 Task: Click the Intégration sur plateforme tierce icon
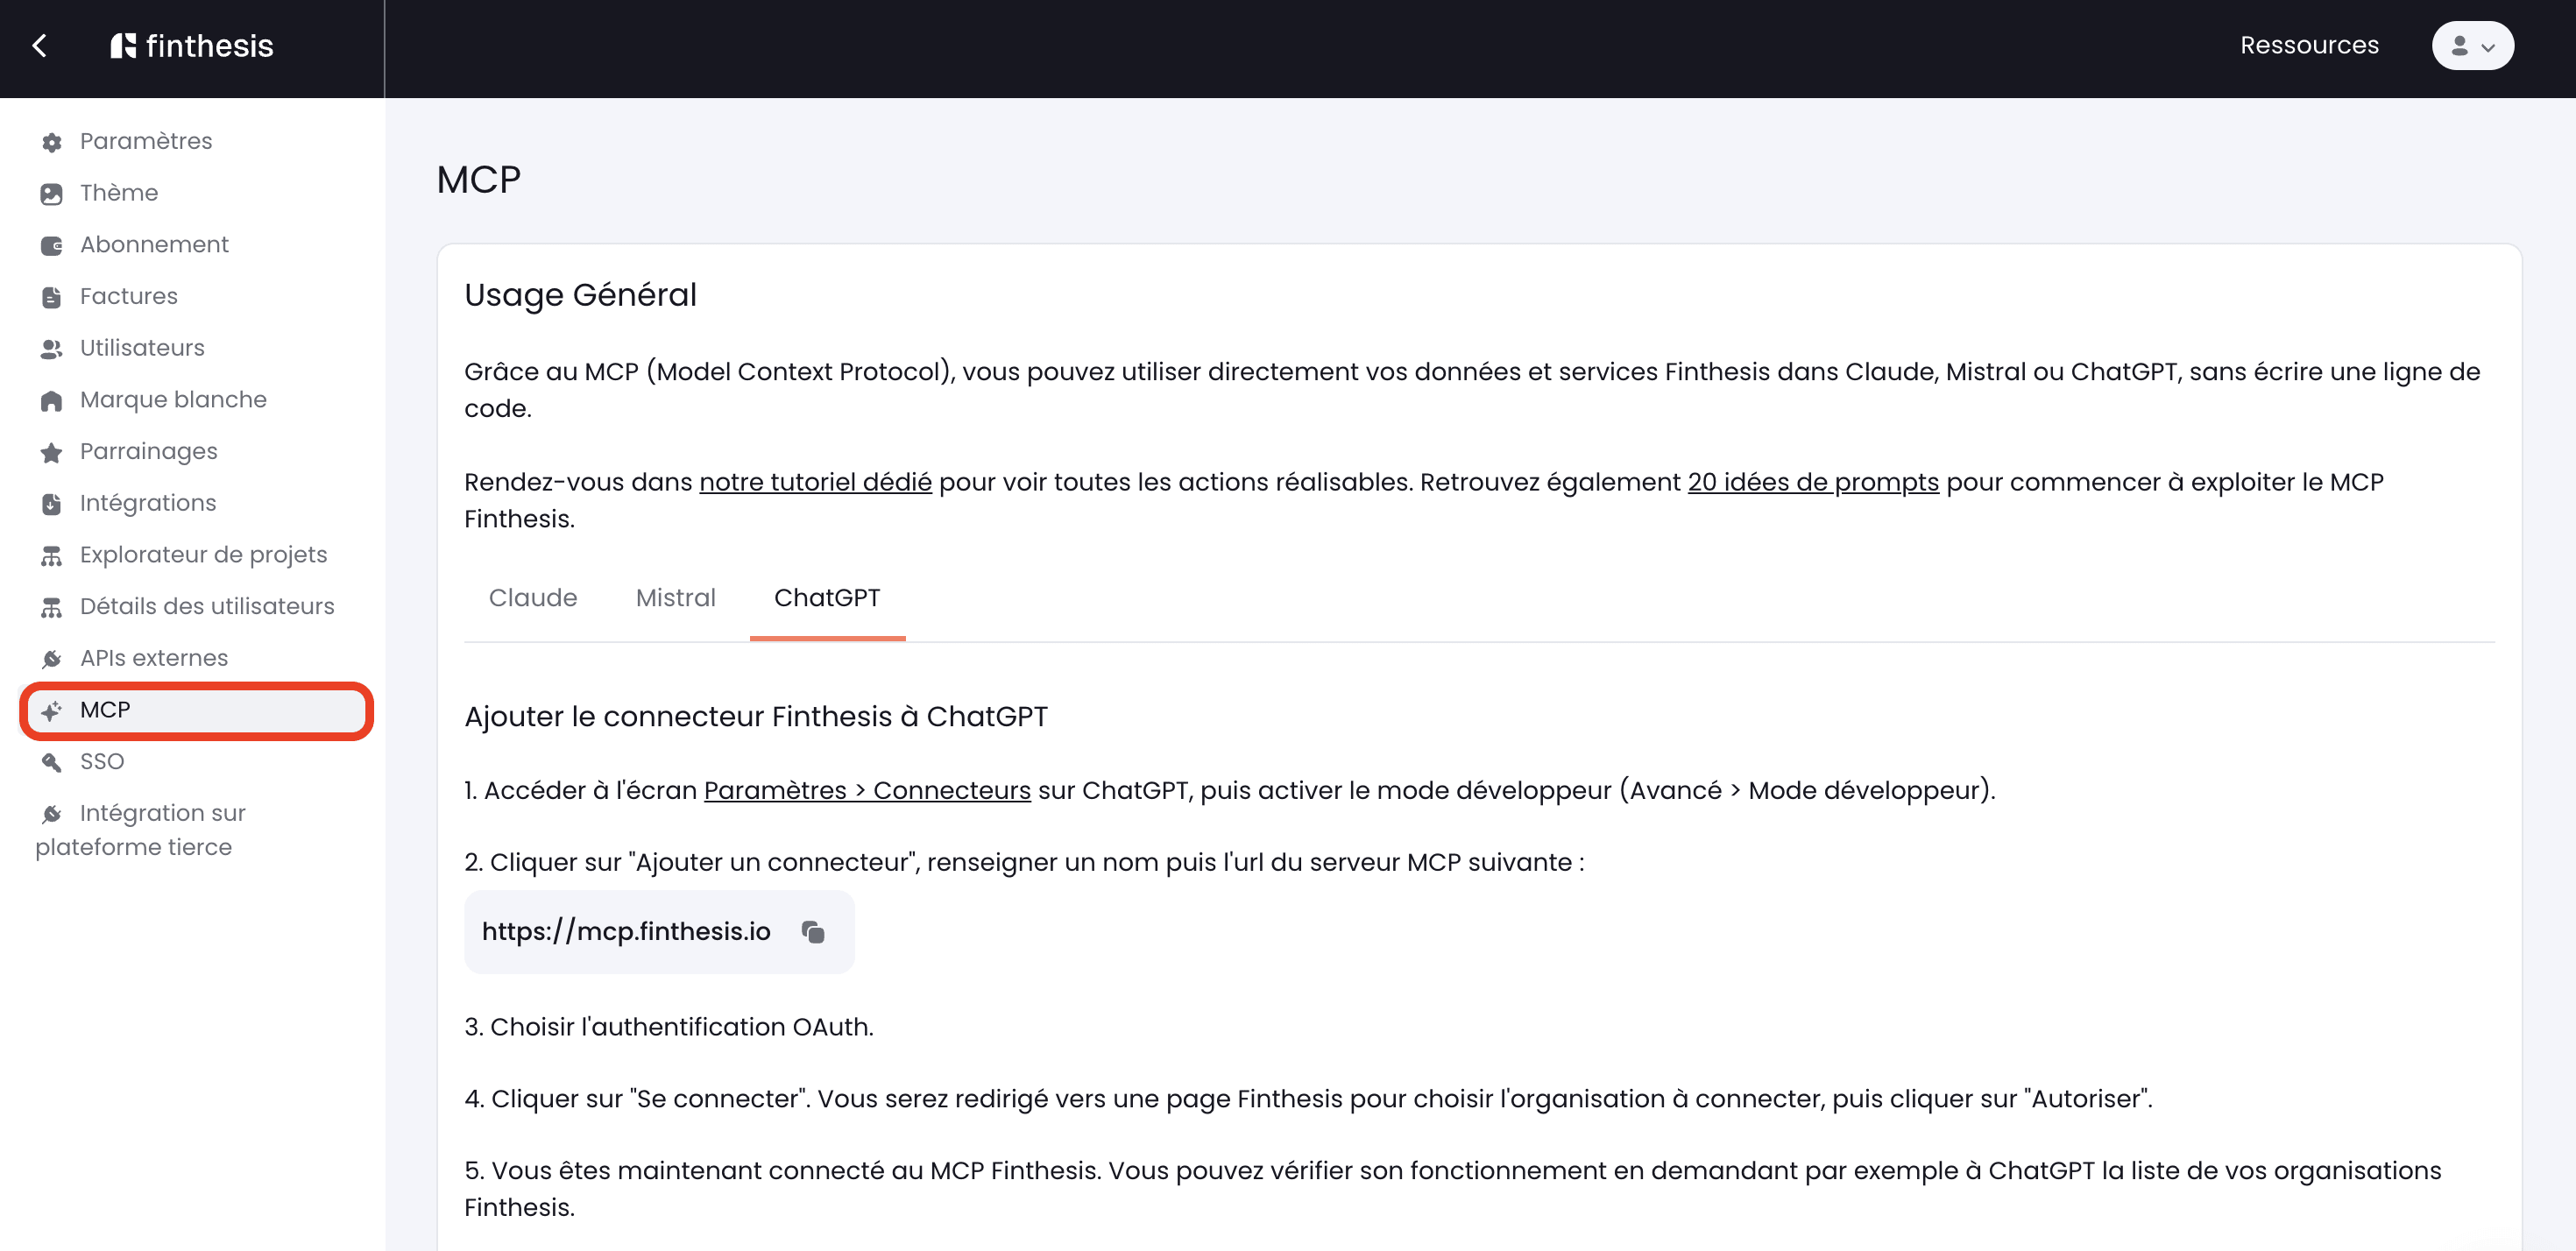point(52,814)
